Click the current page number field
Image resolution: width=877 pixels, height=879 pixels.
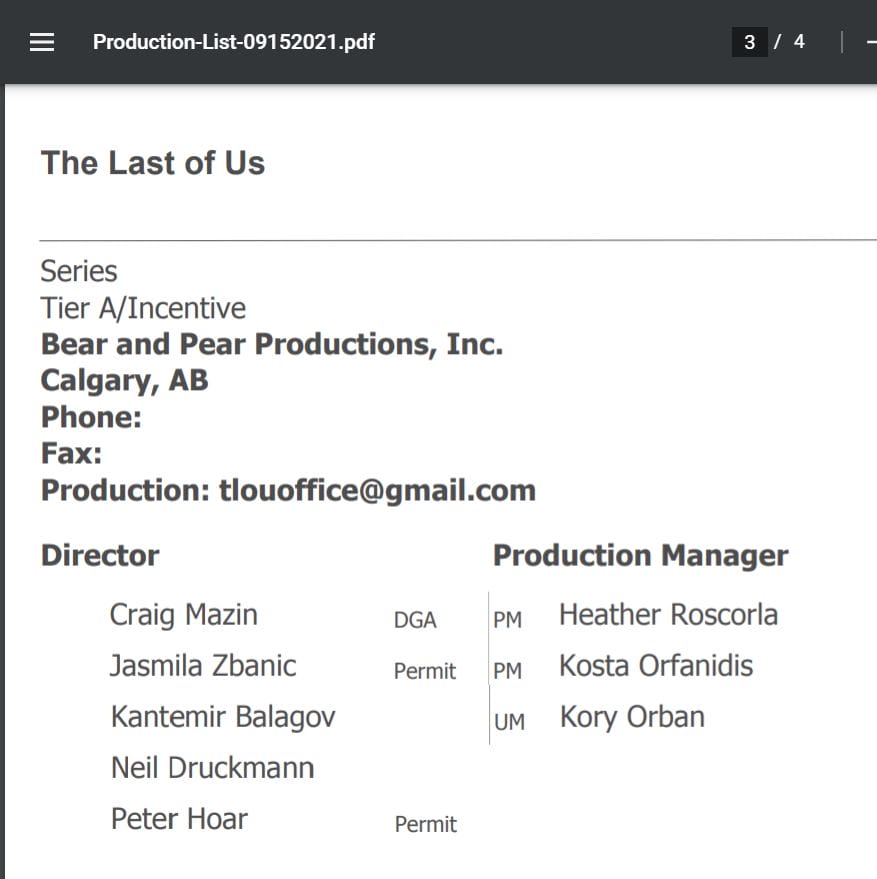749,42
